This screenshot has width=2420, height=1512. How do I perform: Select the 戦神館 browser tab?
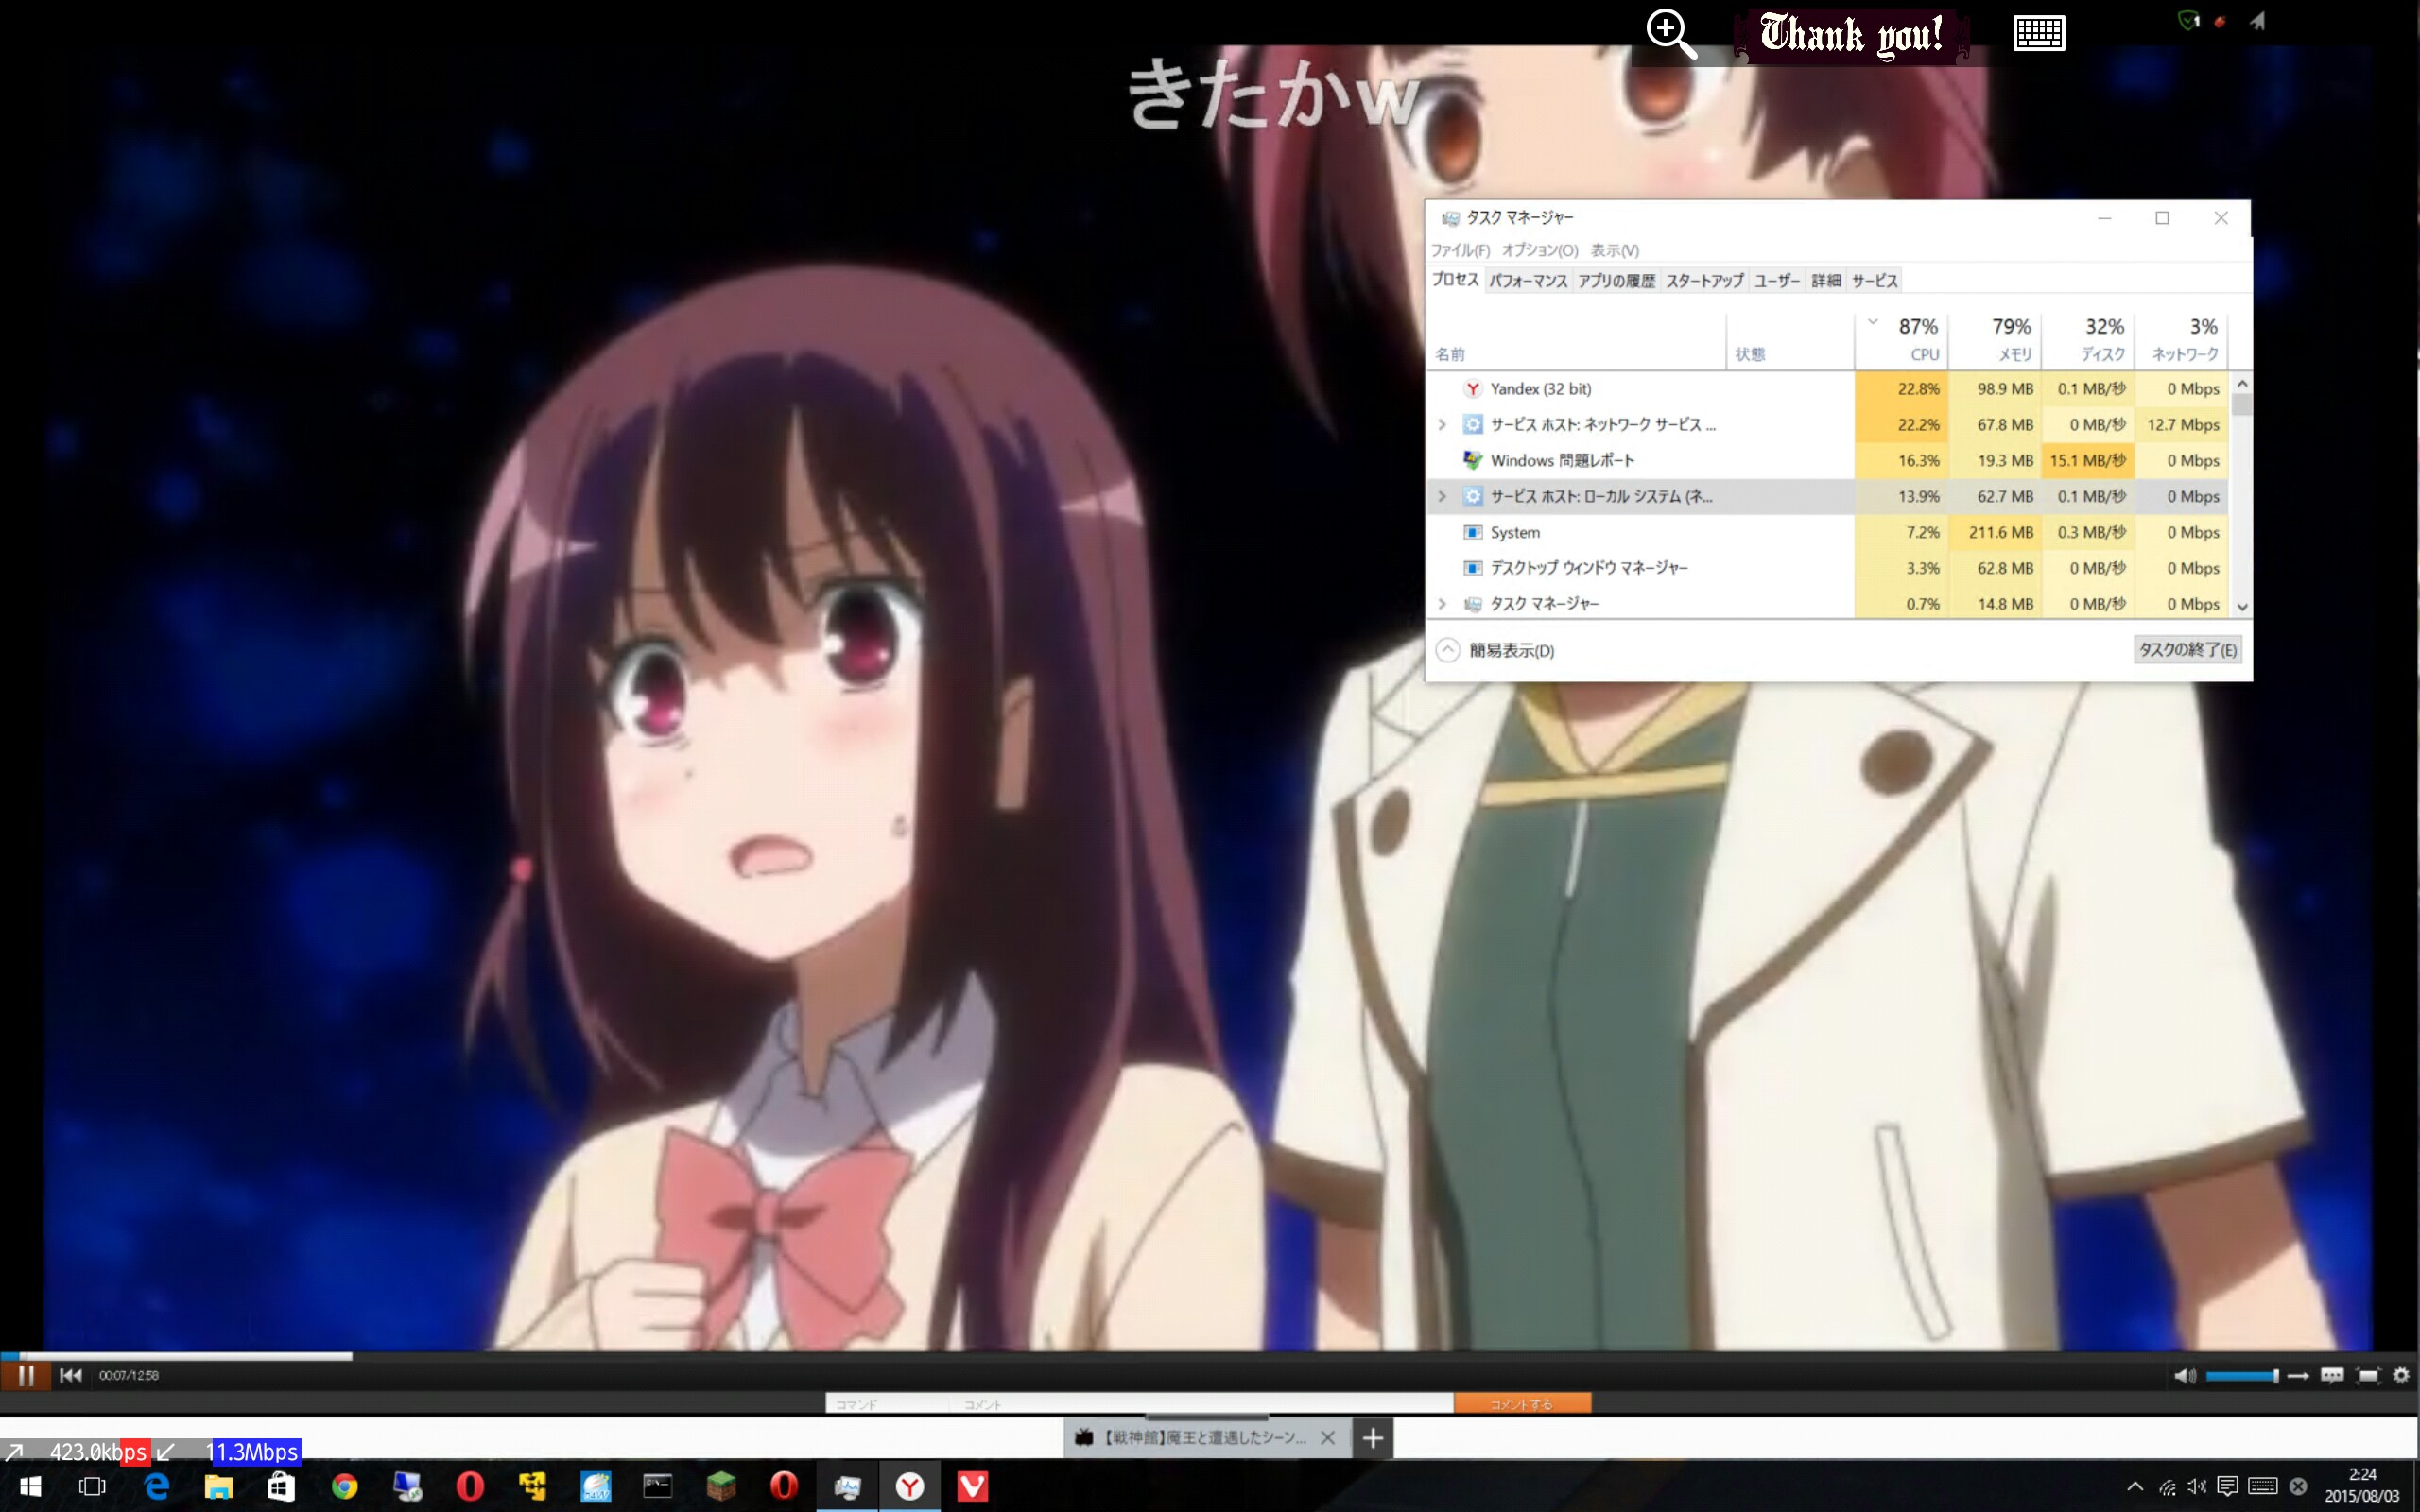tap(1206, 1438)
